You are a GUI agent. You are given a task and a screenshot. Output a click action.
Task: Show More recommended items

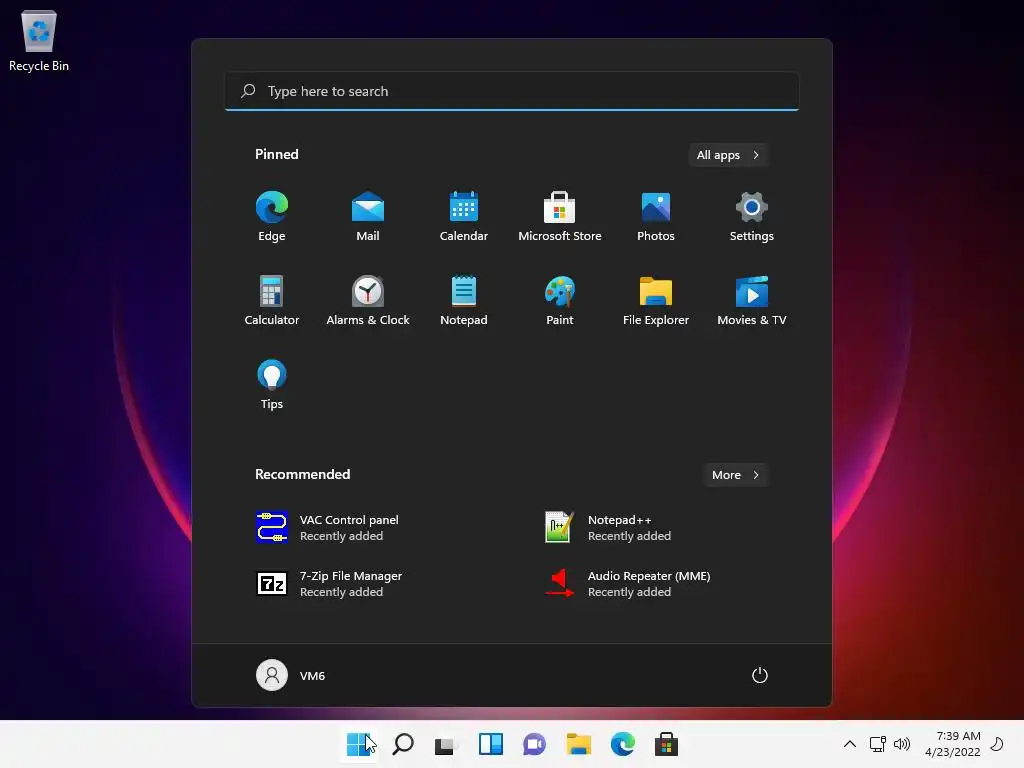(735, 475)
